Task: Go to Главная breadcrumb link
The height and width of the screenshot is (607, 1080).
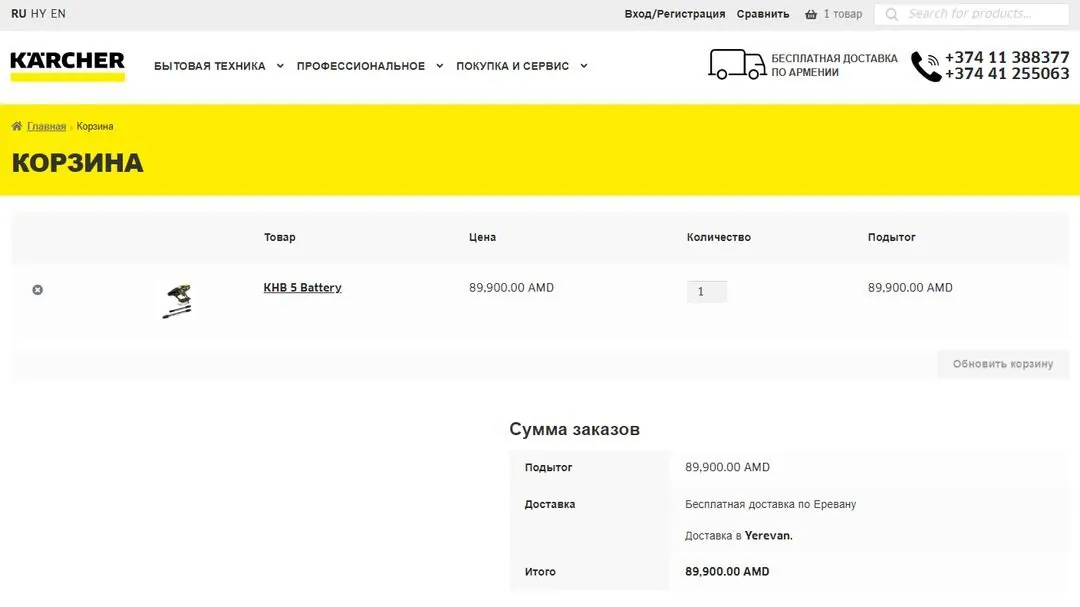Action: 46,127
